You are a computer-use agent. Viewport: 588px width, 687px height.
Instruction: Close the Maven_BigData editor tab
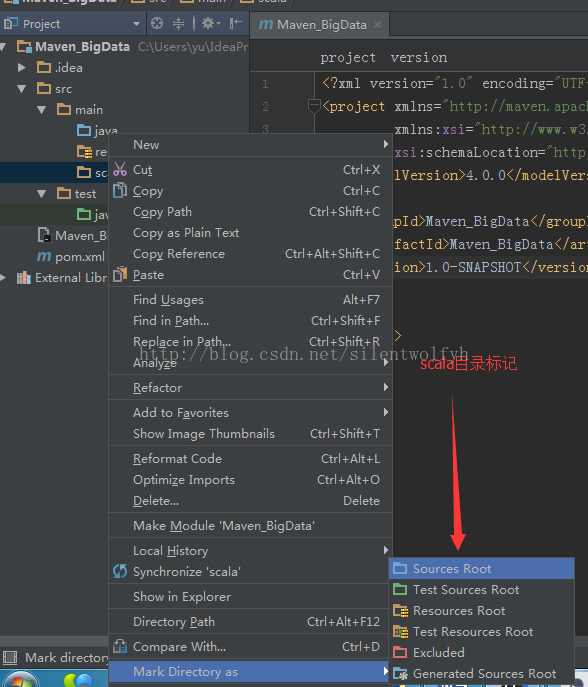click(x=377, y=25)
